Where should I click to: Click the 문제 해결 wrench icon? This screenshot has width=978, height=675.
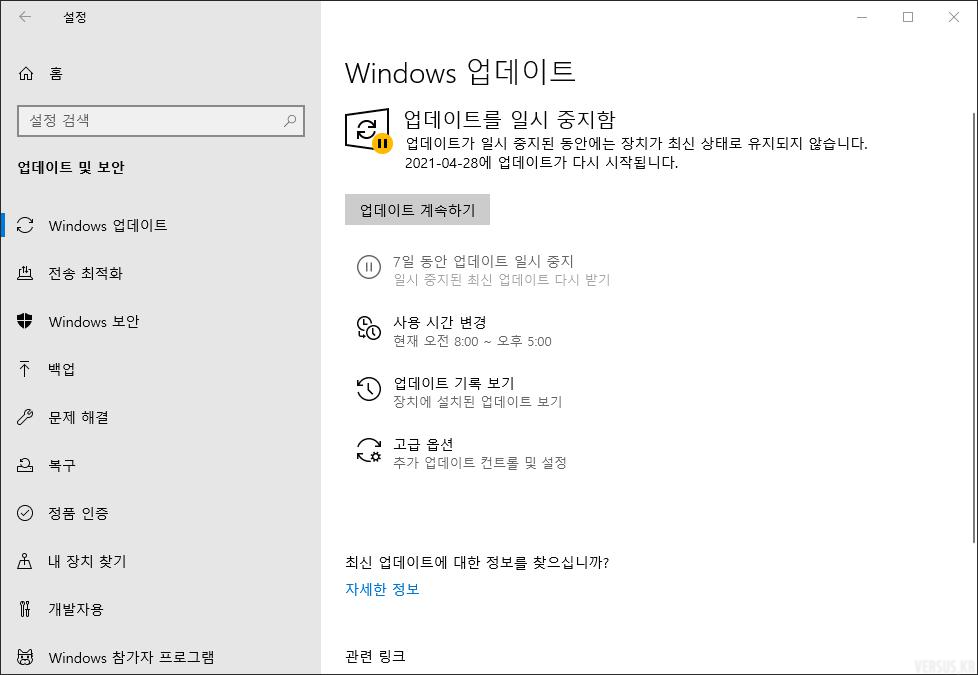pyautogui.click(x=25, y=417)
